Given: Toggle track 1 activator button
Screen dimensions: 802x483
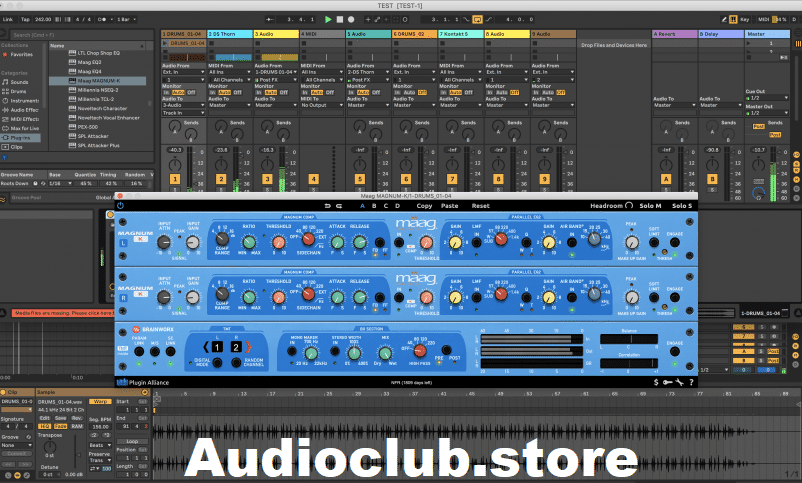Looking at the screenshot, I should coord(175,179).
